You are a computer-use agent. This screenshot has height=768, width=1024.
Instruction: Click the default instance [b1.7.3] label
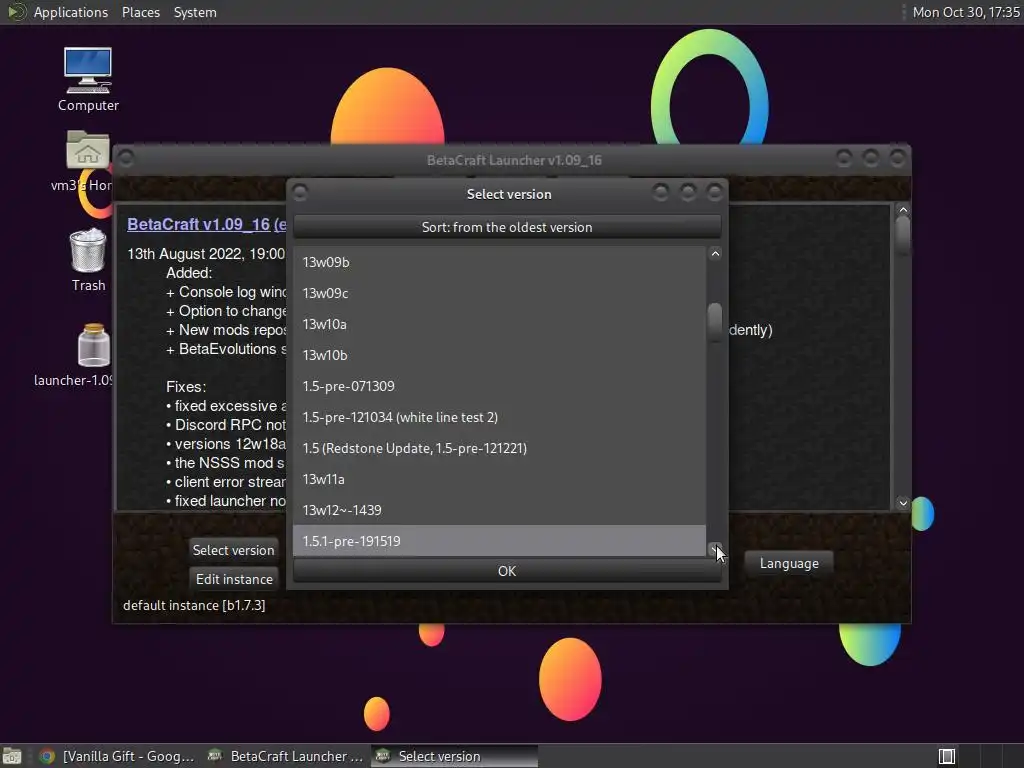pyautogui.click(x=194, y=605)
